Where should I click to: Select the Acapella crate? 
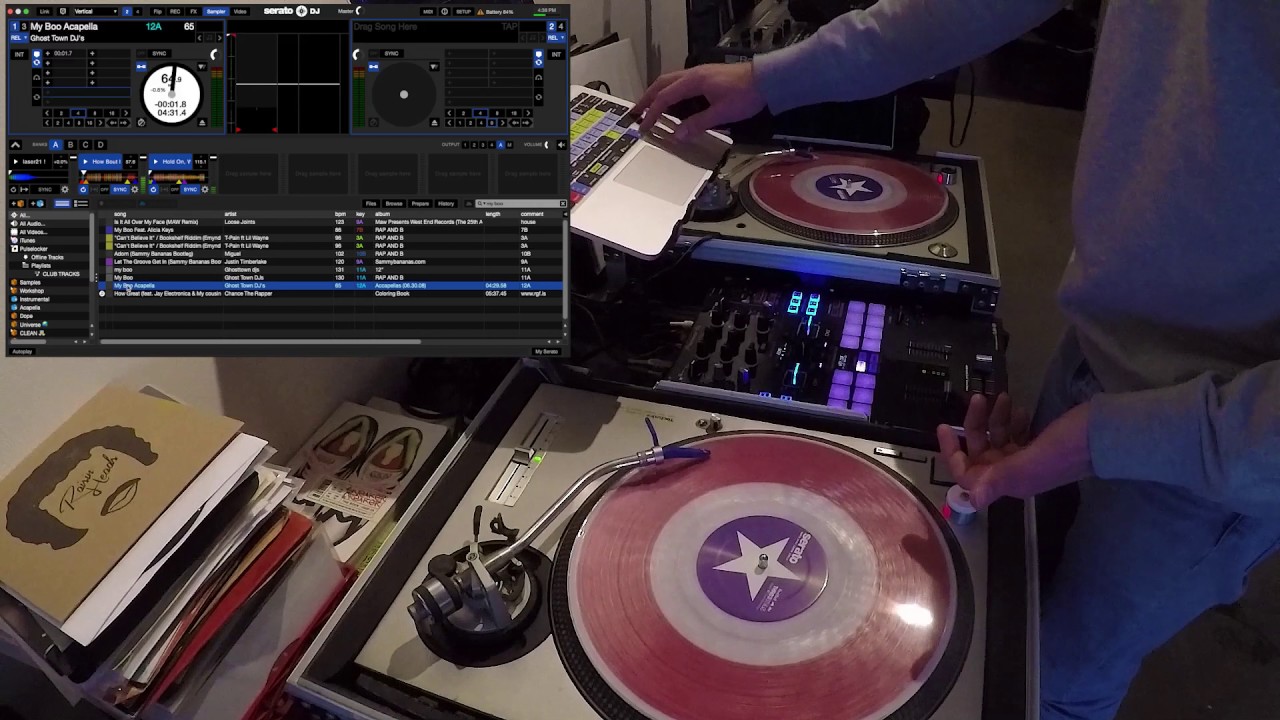30,307
